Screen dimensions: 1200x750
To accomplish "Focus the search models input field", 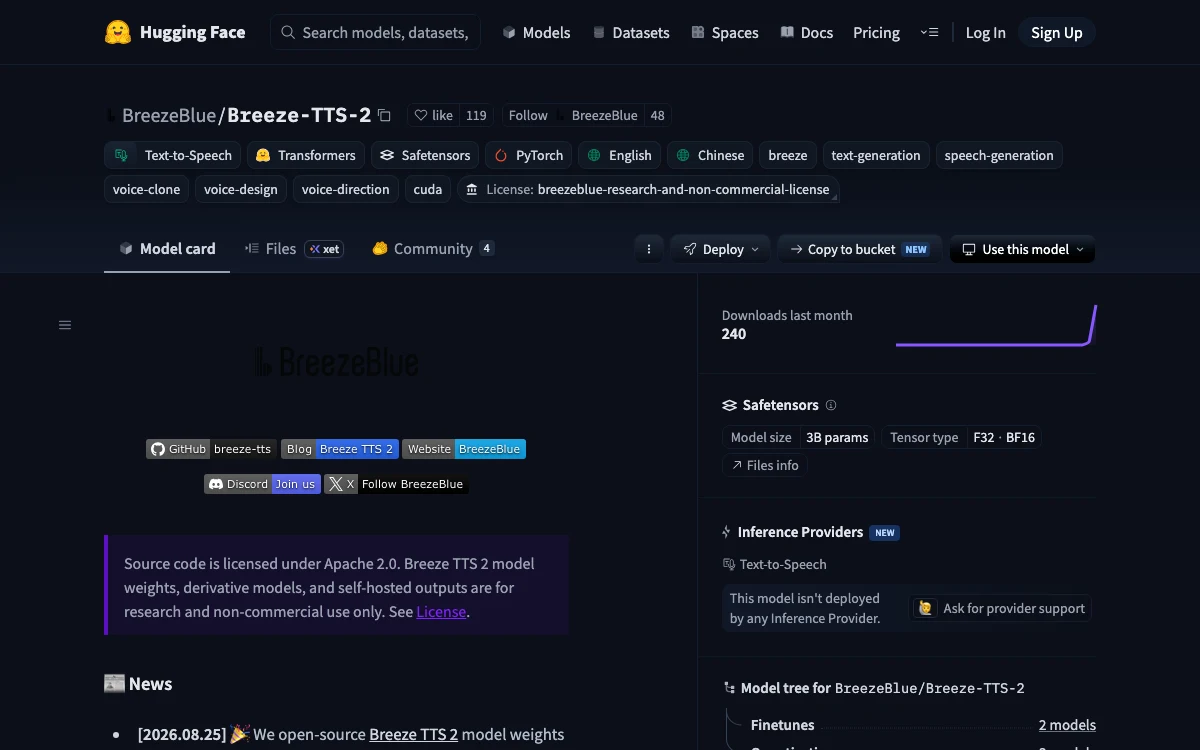I will click(376, 32).
